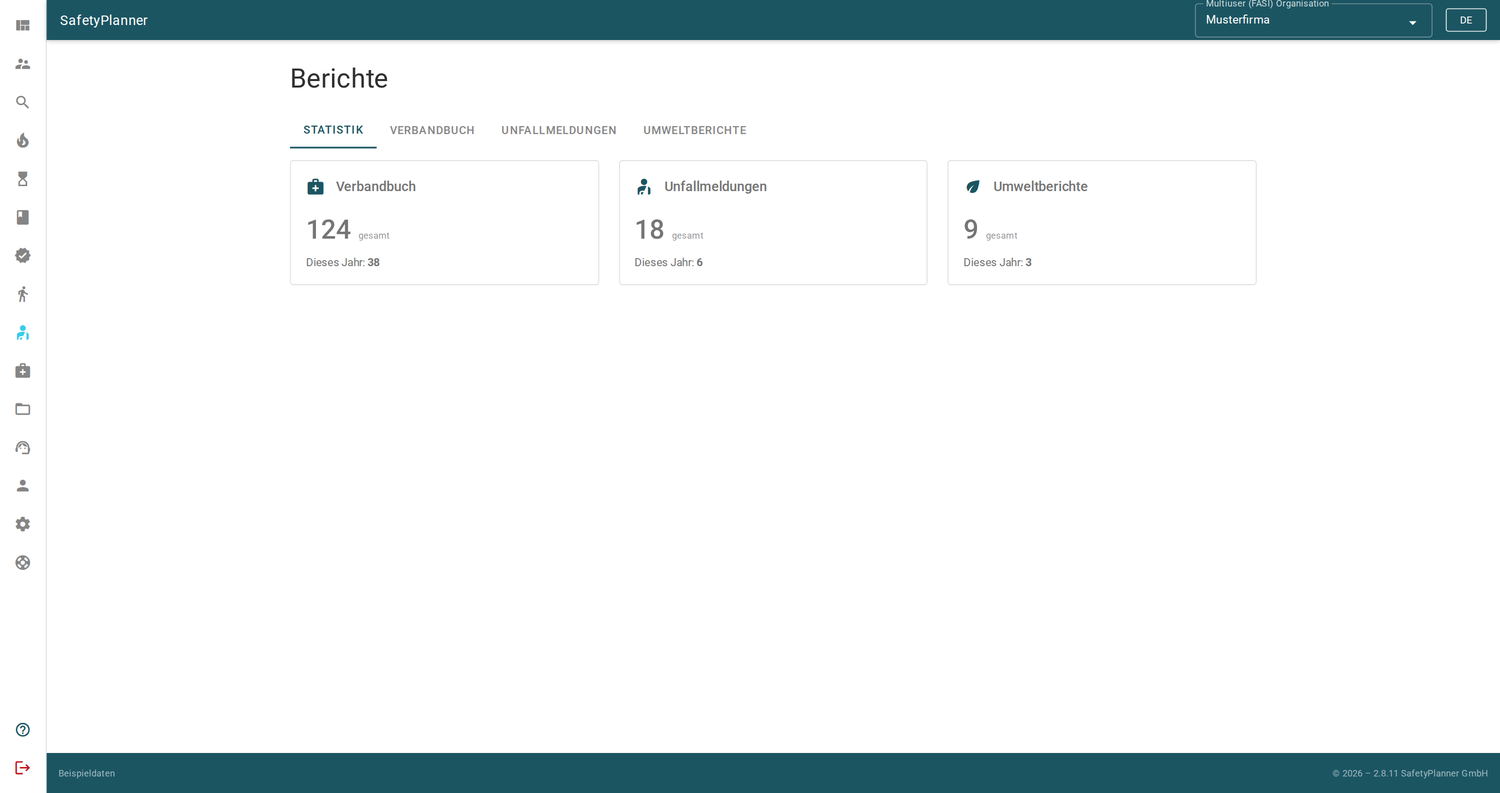Click the Beispieldaten footer text
Viewport: 1500px width, 793px height.
coord(86,773)
